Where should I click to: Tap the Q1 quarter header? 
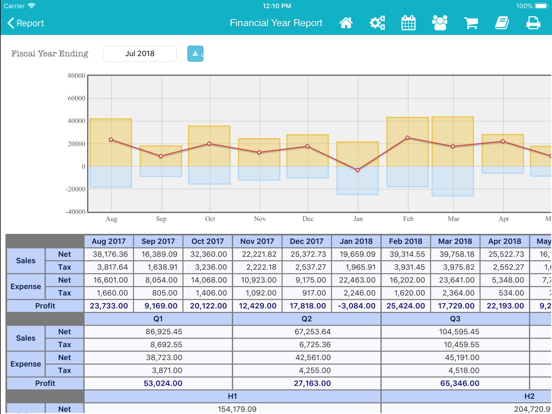click(158, 319)
